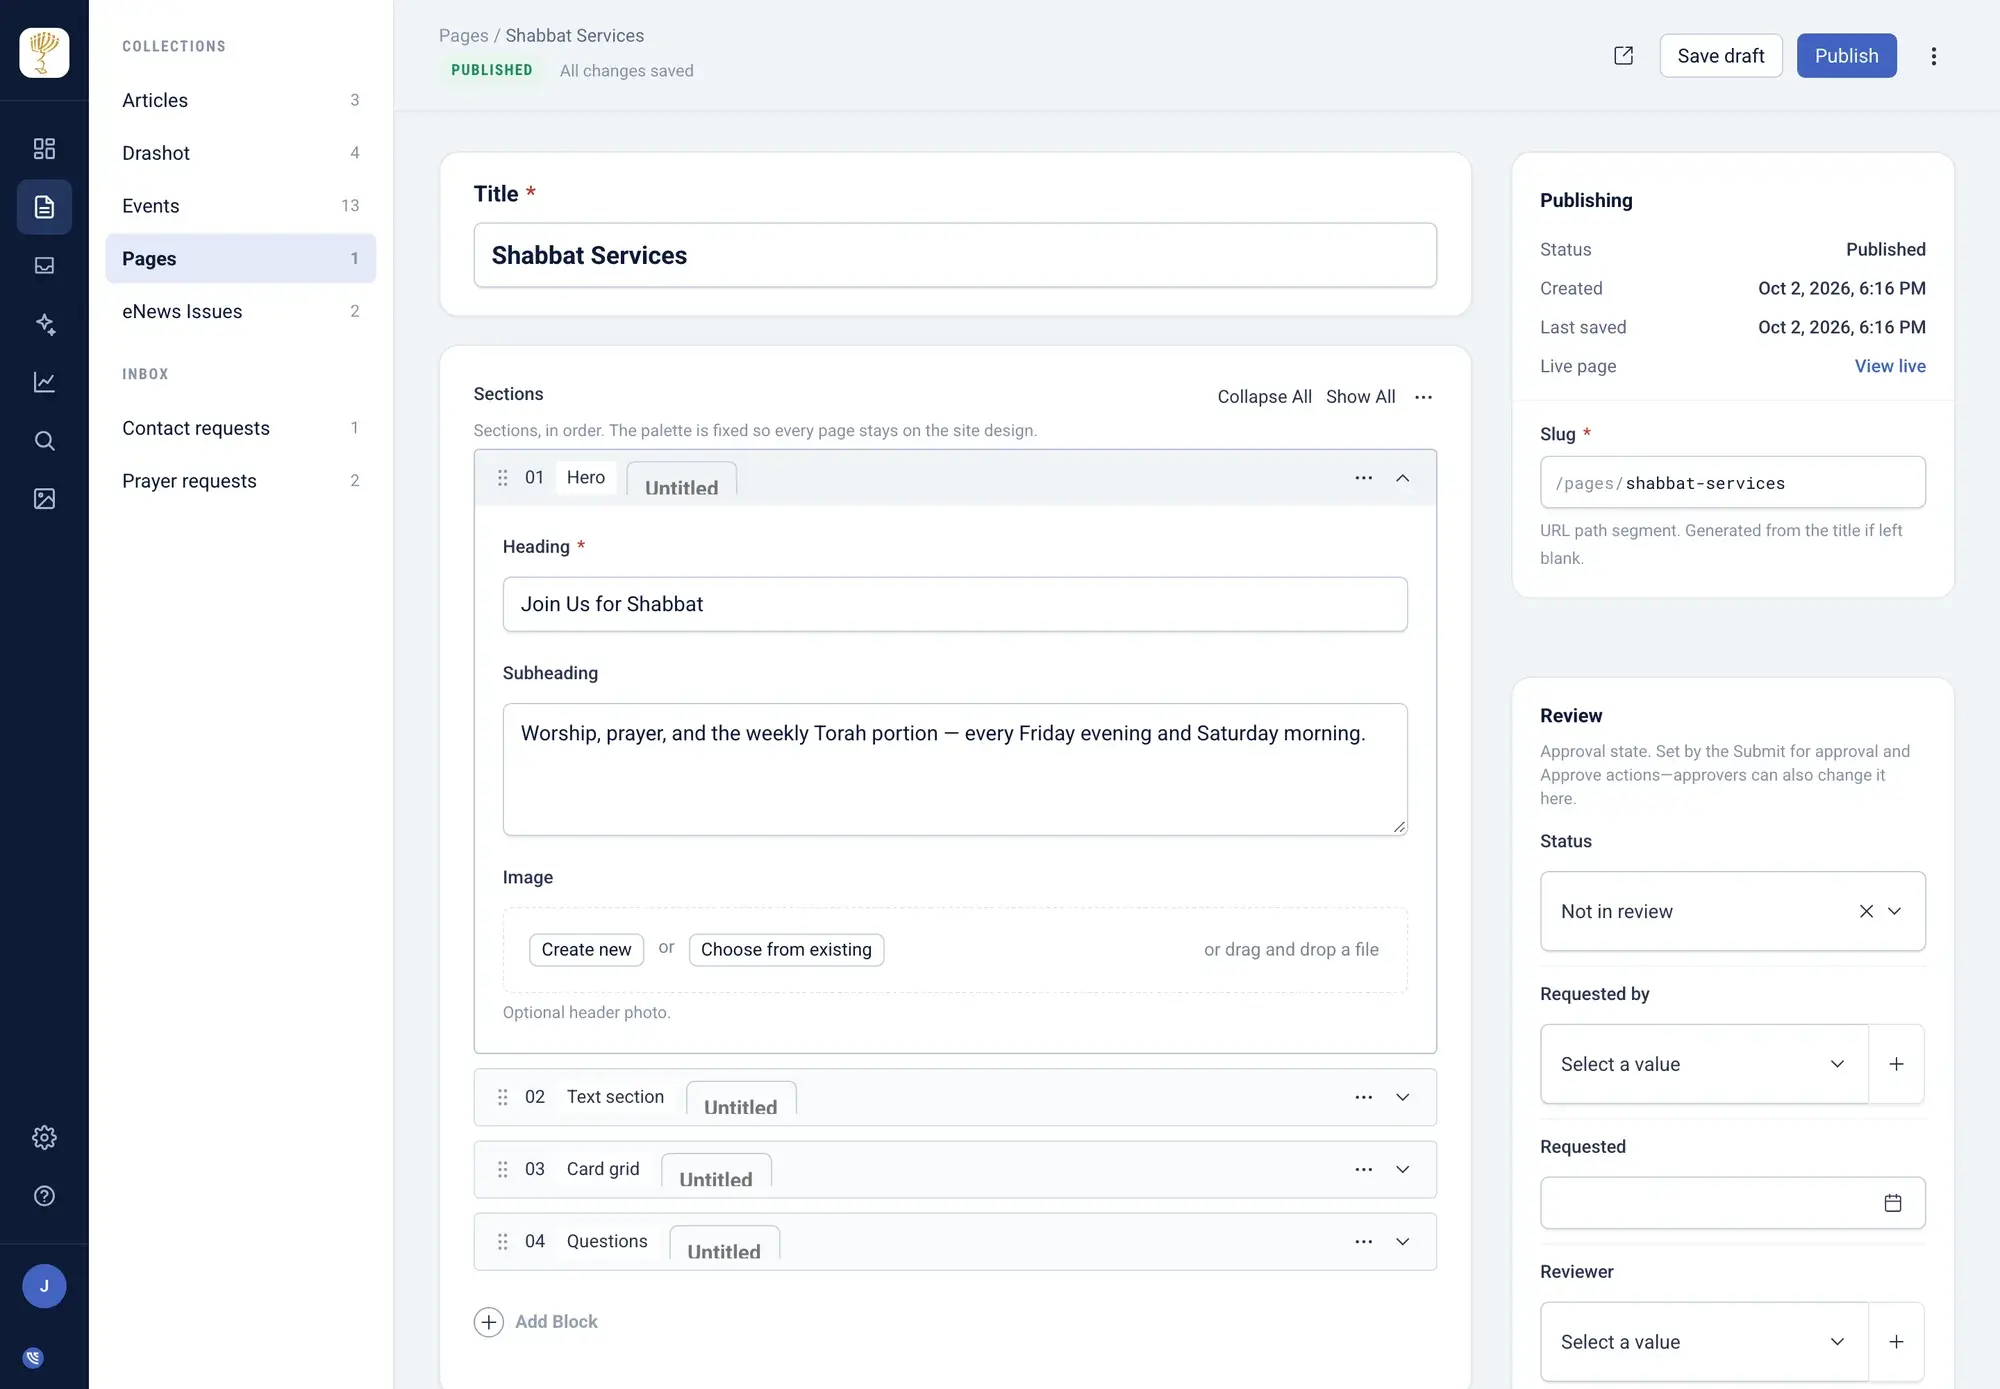Open the media library image icon
The height and width of the screenshot is (1389, 2000).
coord(44,498)
